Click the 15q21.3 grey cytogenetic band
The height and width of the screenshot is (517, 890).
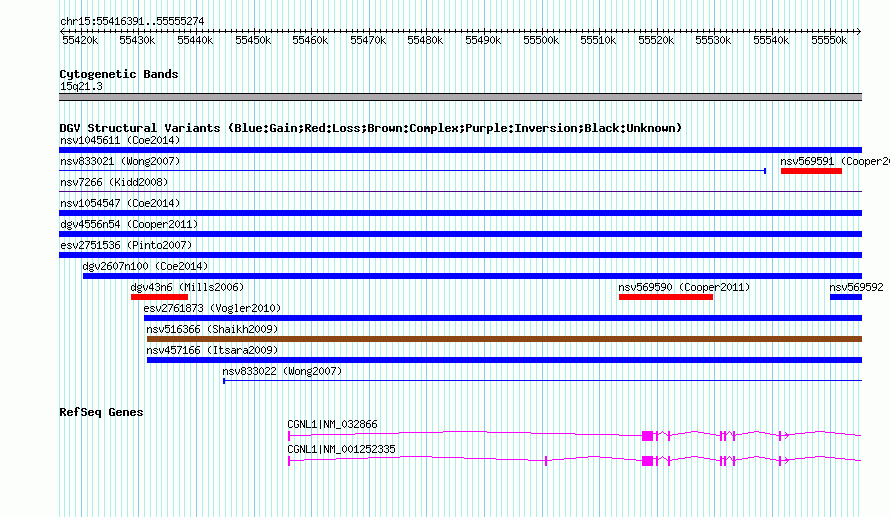click(x=460, y=97)
